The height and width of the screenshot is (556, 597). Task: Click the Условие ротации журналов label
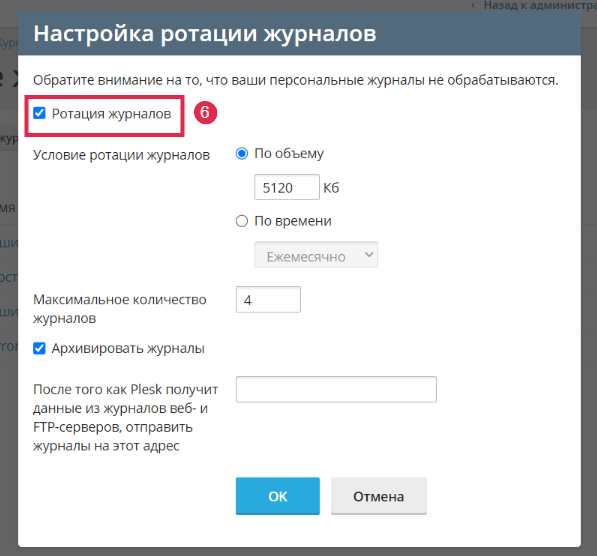(x=121, y=155)
